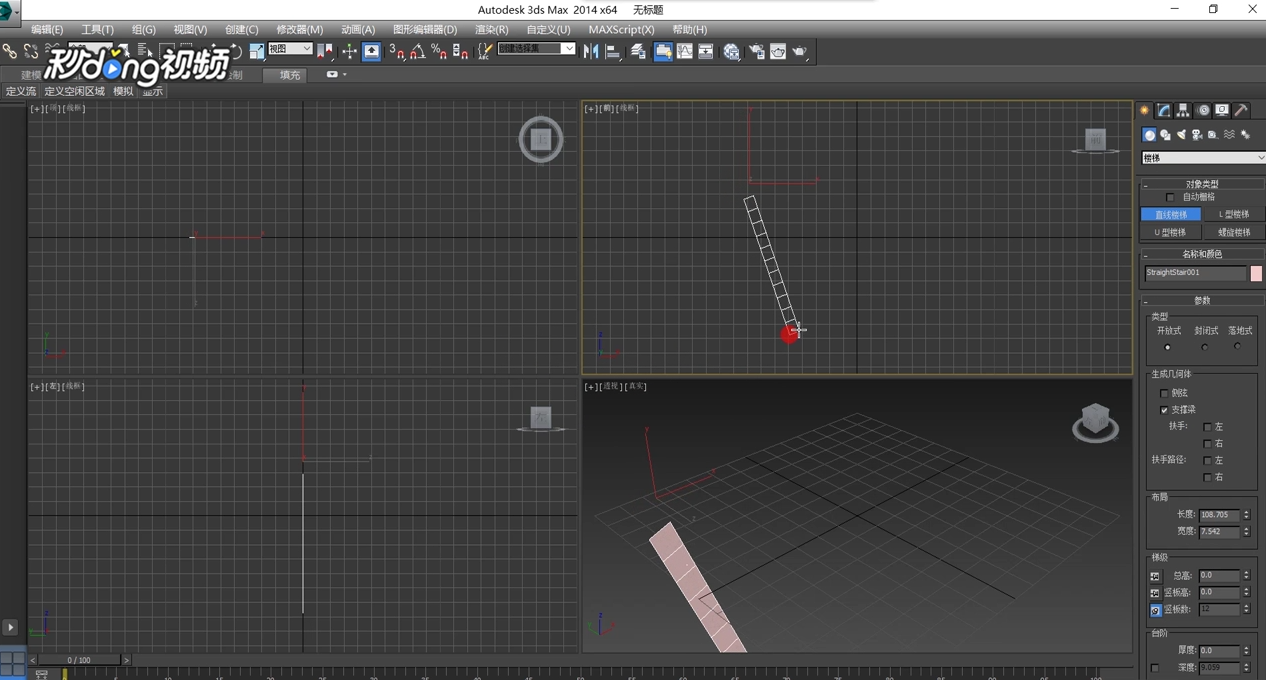Toggle the Percent Snap tool
The width and height of the screenshot is (1266, 680).
(439, 51)
